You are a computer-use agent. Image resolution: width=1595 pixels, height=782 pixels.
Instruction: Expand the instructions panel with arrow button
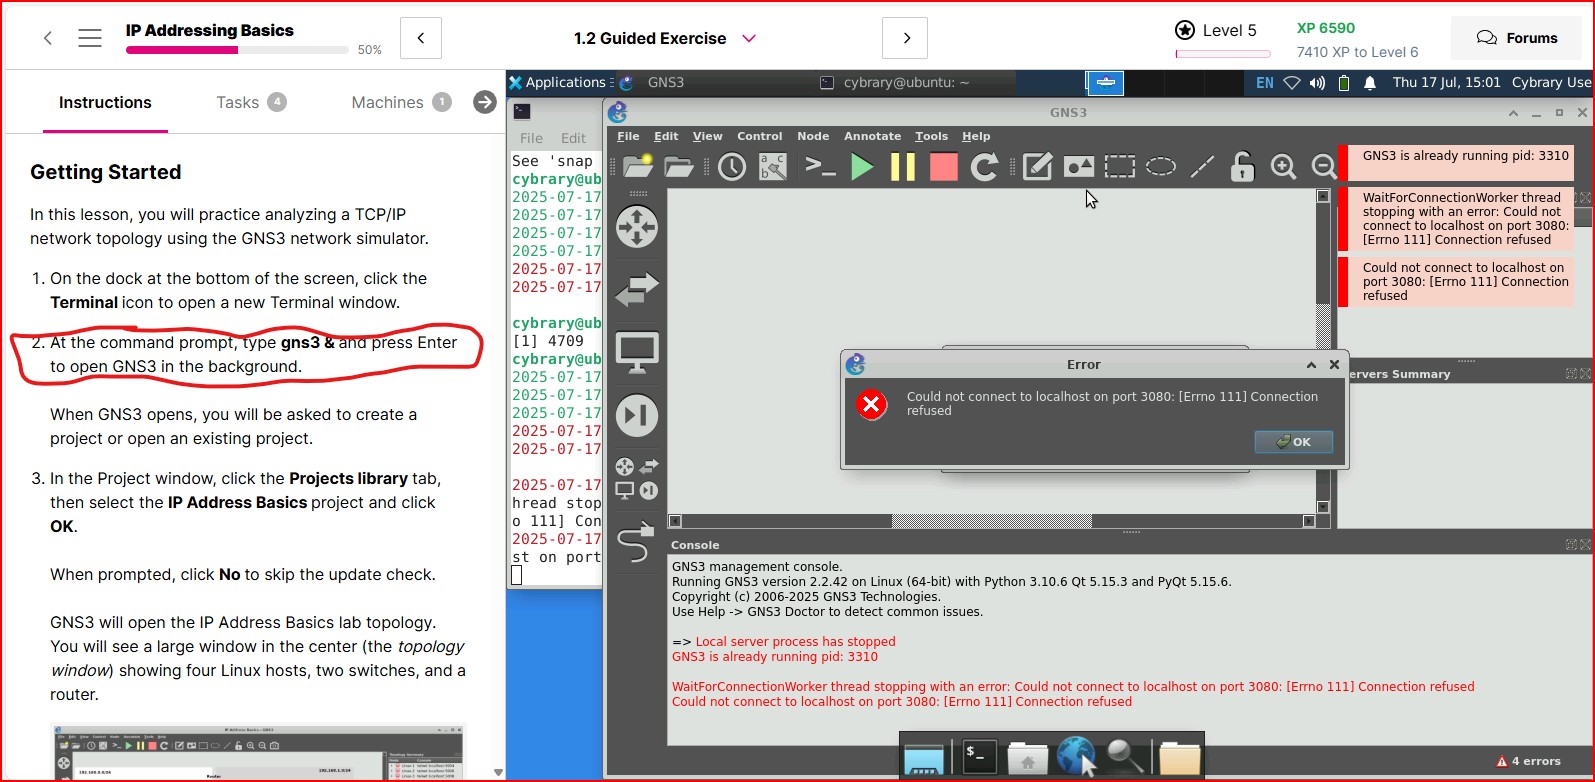point(485,102)
